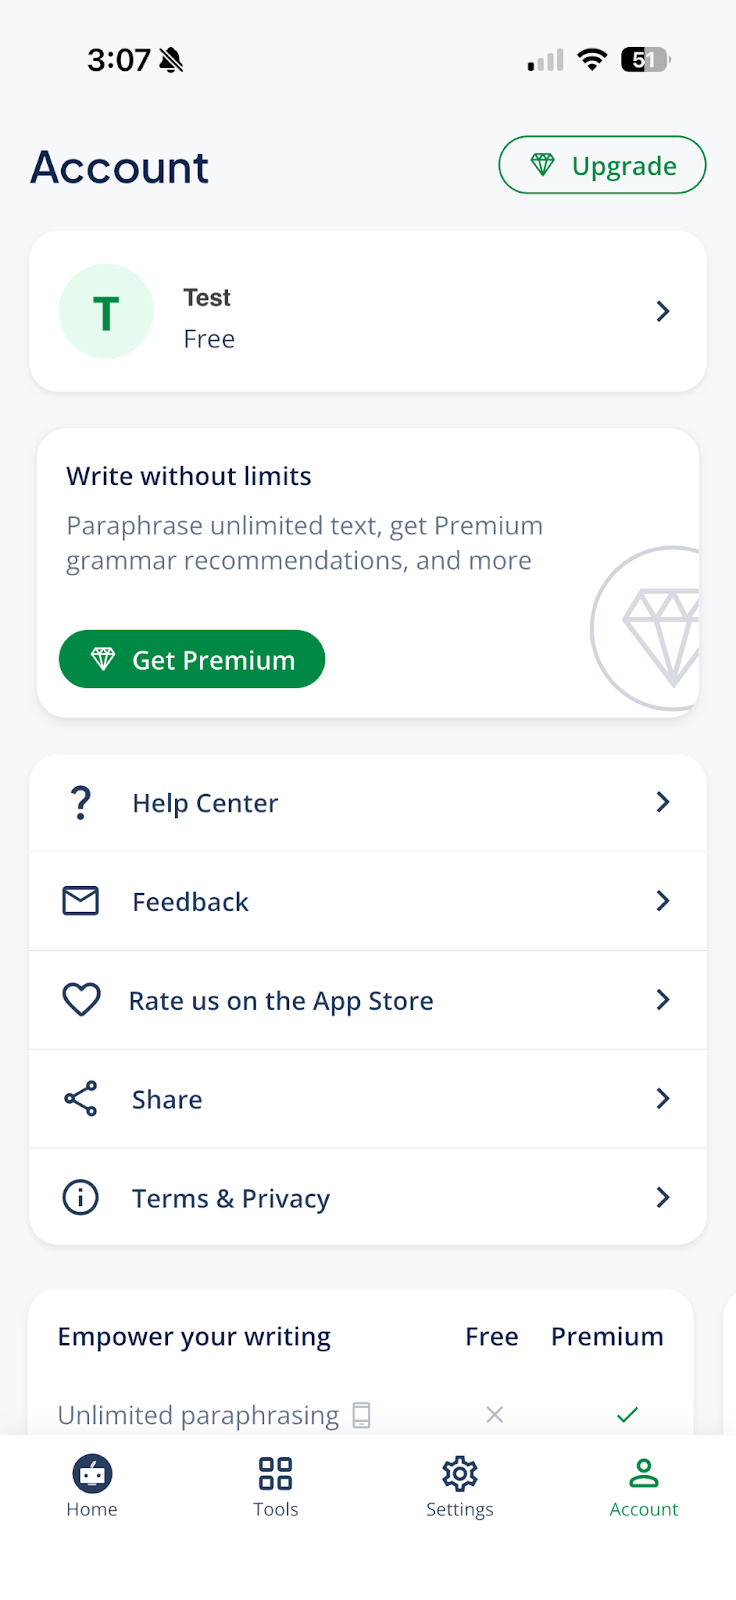Tap the green T profile avatar
The image size is (736, 1600).
[x=106, y=312]
